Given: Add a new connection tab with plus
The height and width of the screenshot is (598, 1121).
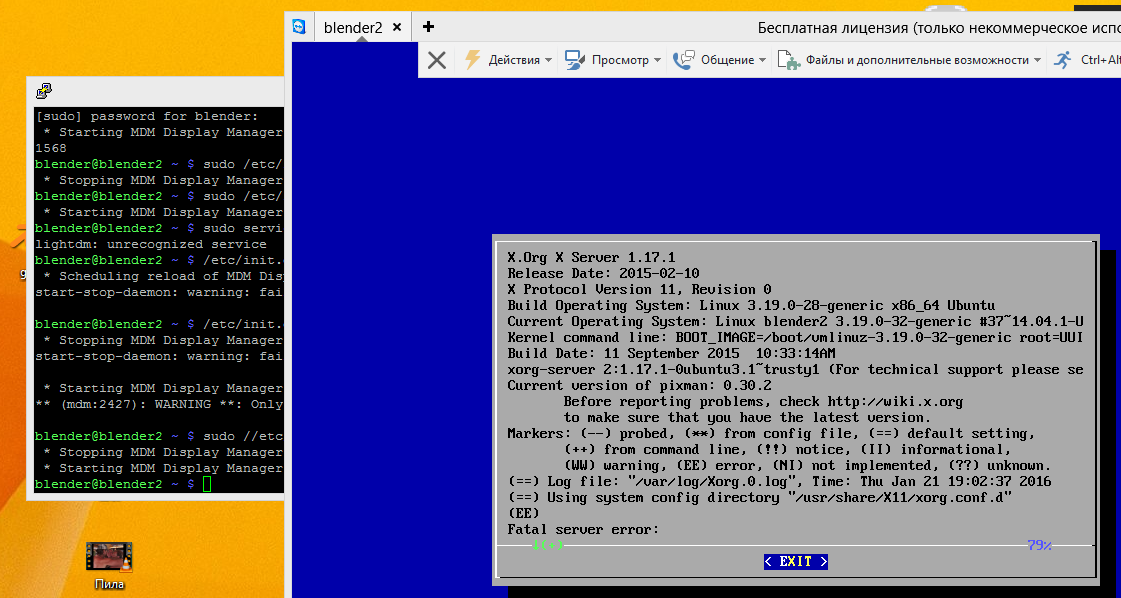Looking at the screenshot, I should [429, 27].
